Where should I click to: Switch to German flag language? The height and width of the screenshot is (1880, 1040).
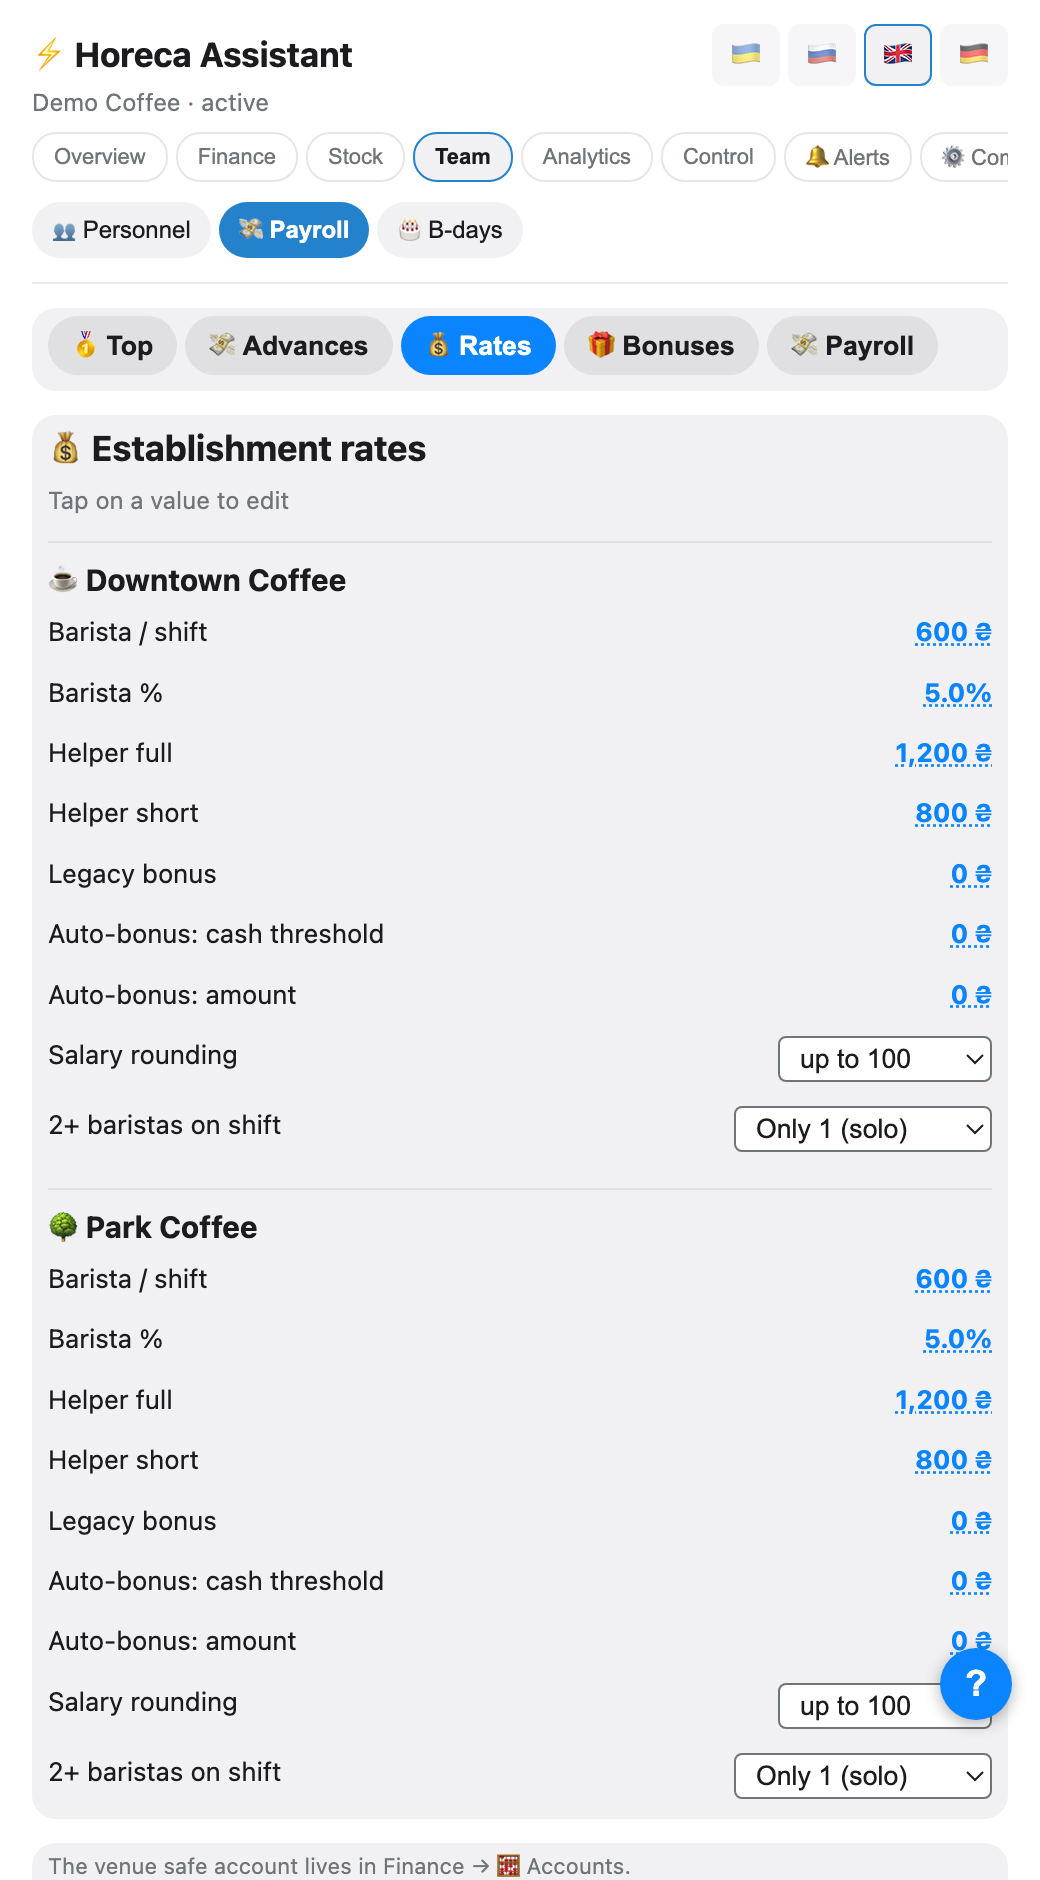[974, 55]
